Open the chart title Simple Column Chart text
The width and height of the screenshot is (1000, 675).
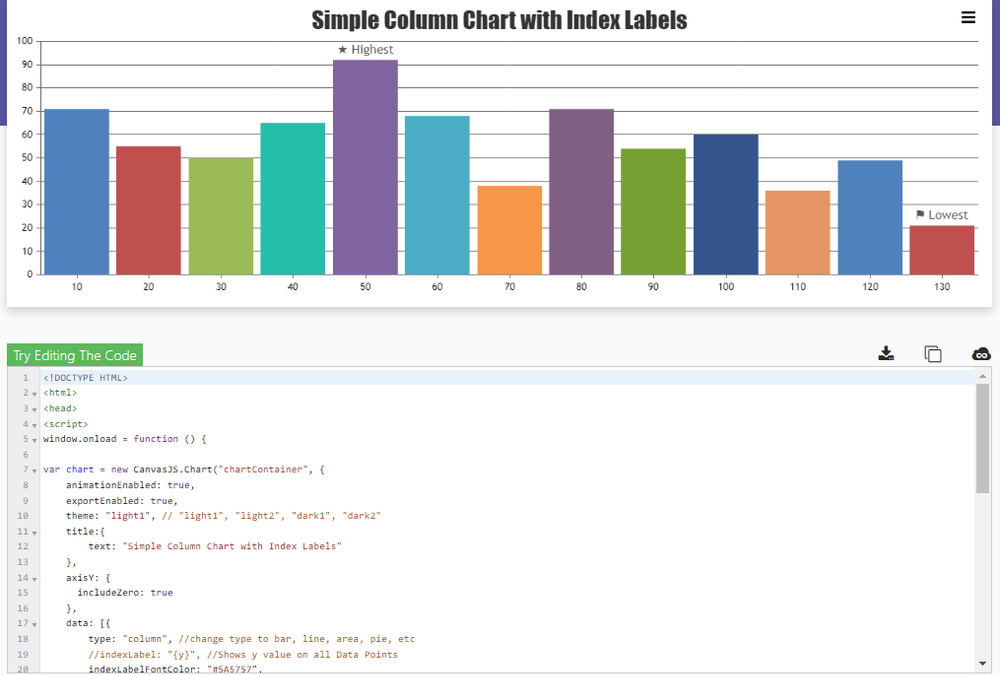click(499, 19)
